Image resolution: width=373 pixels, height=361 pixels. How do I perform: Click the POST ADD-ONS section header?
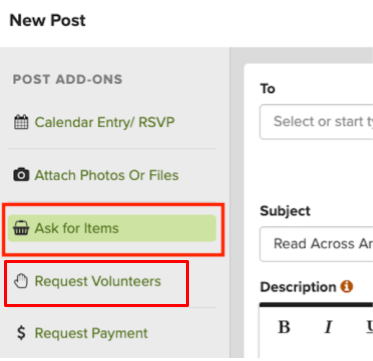click(x=68, y=79)
